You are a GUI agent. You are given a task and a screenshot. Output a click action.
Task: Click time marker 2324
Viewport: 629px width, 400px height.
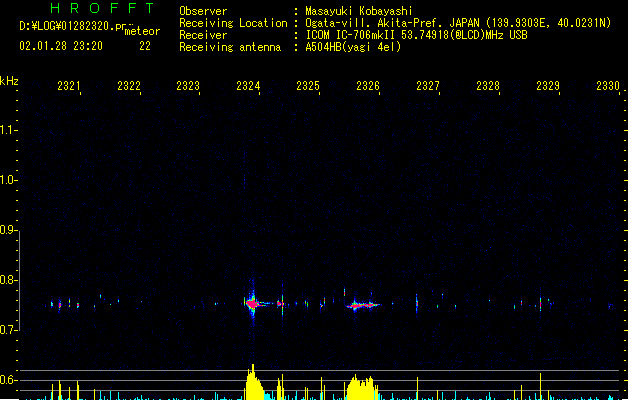[x=248, y=85]
